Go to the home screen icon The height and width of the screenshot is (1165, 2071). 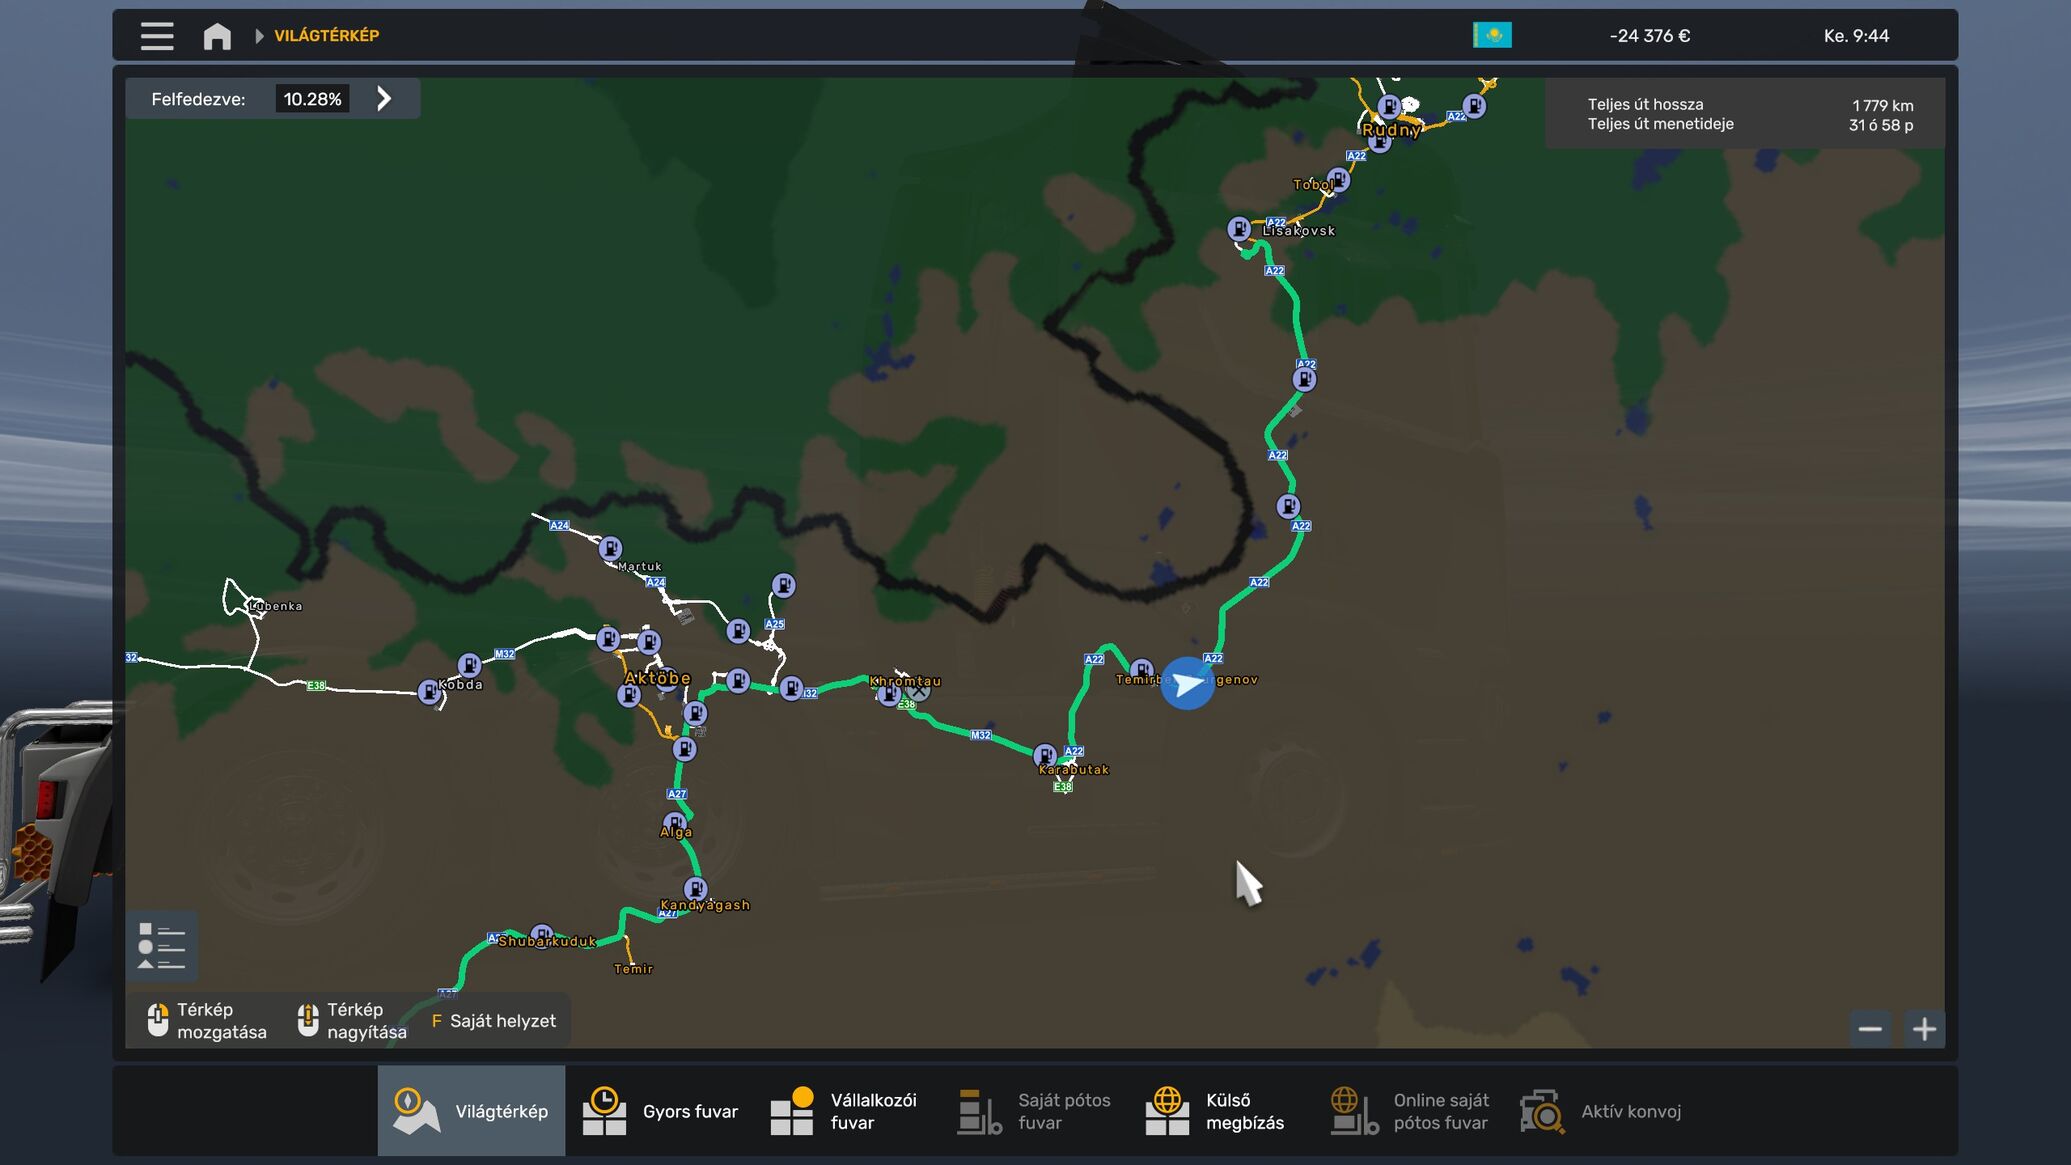click(217, 36)
